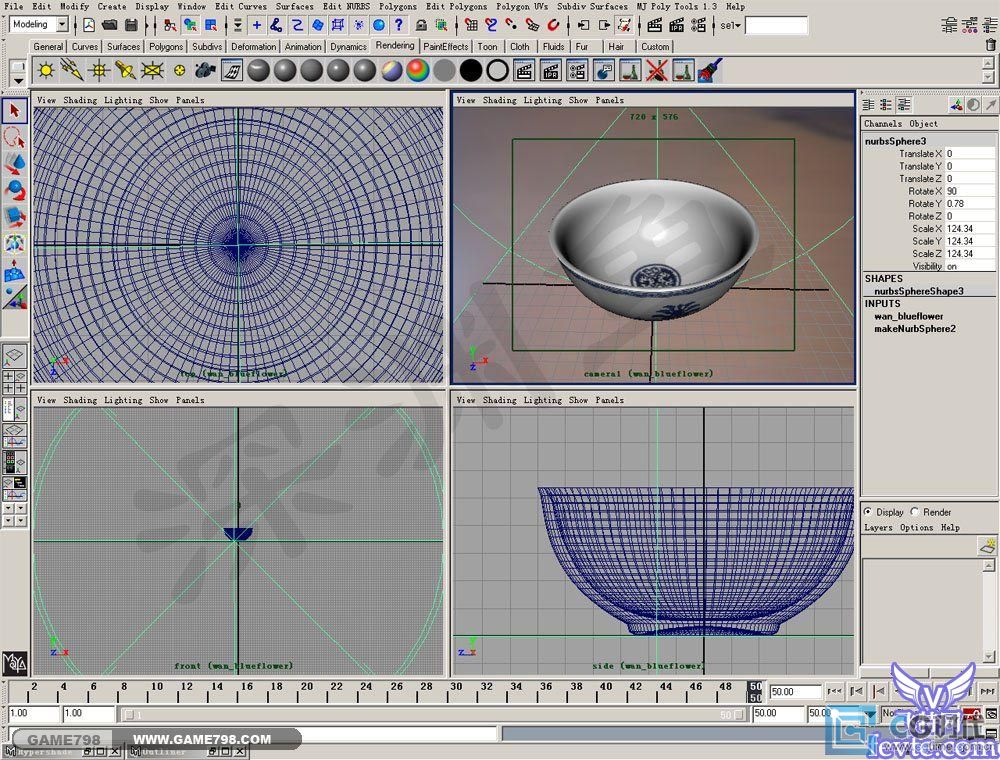The image size is (1000, 760).
Task: Open the Create menu
Action: click(112, 6)
